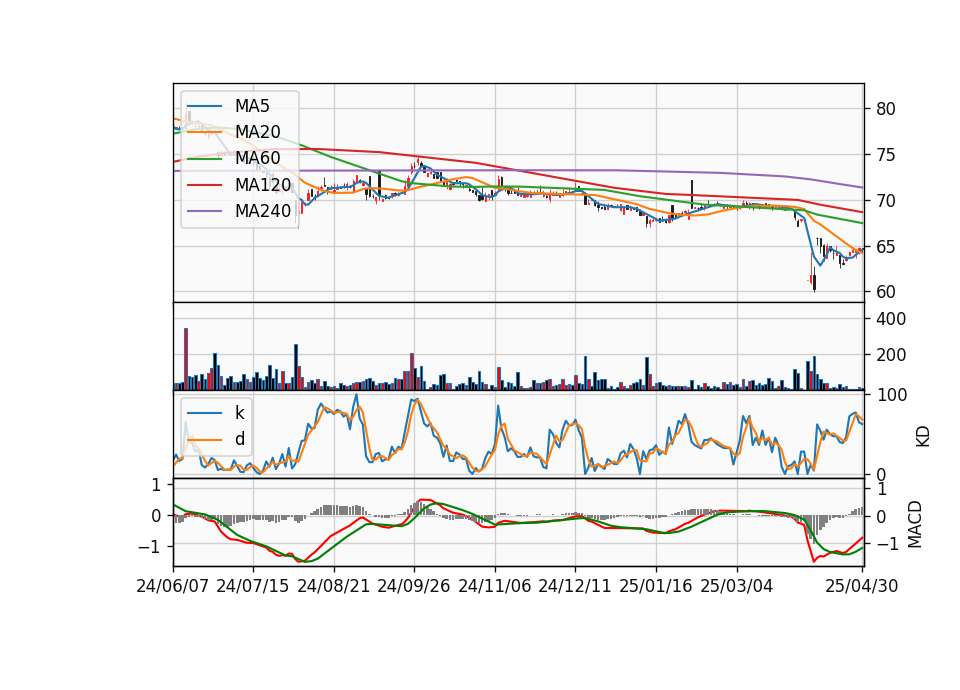Click the volume axis value 200
The image size is (960, 690).
pos(891,355)
